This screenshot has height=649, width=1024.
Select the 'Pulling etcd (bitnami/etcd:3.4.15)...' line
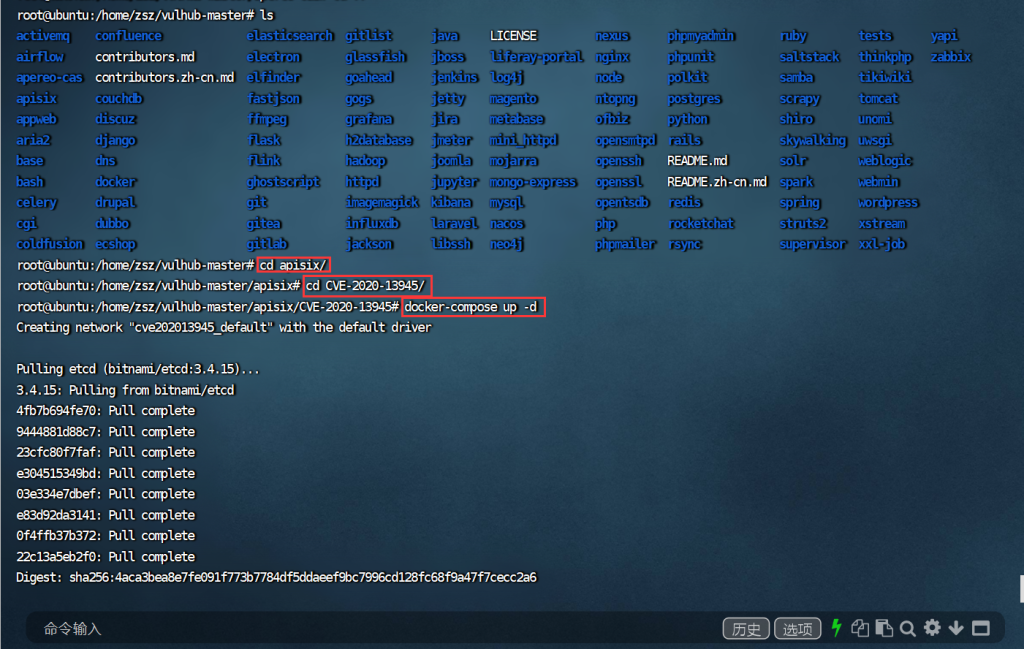[x=138, y=369]
